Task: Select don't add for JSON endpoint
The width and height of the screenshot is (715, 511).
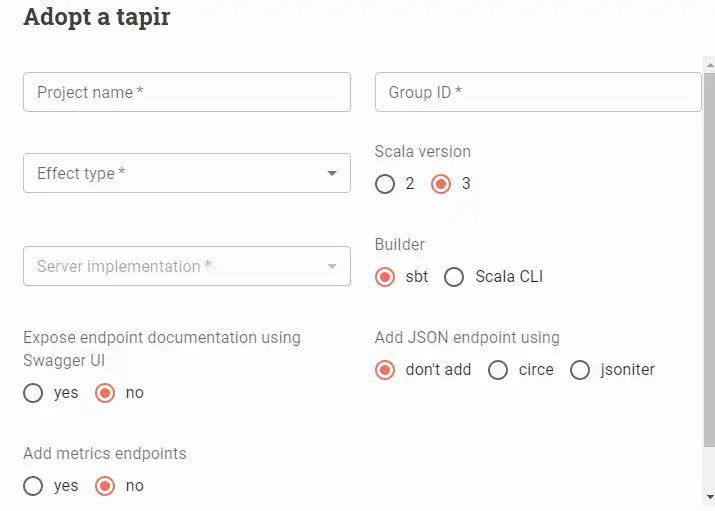Action: [x=385, y=370]
